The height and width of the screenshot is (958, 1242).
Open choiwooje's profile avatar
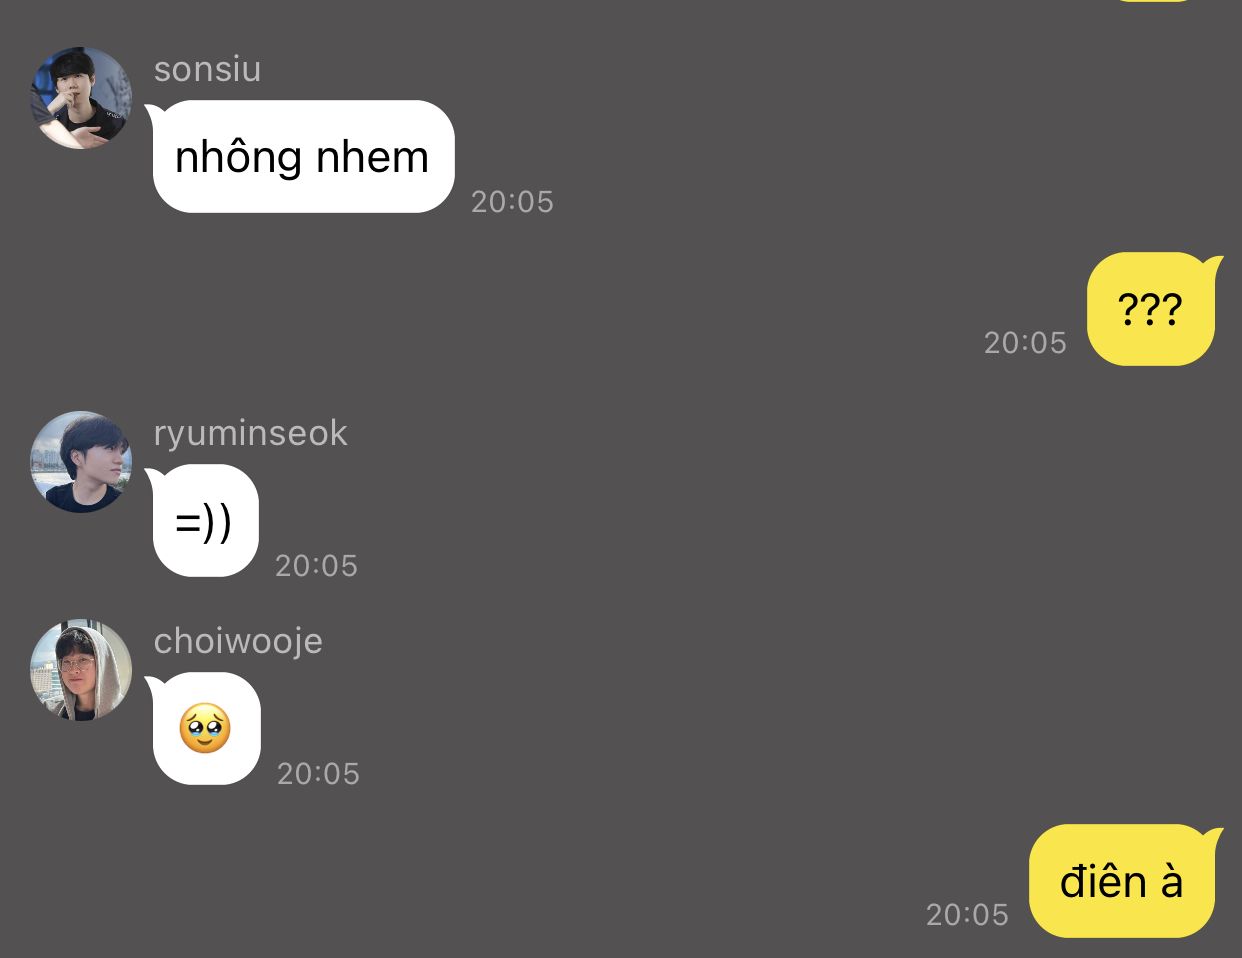pos(81,670)
